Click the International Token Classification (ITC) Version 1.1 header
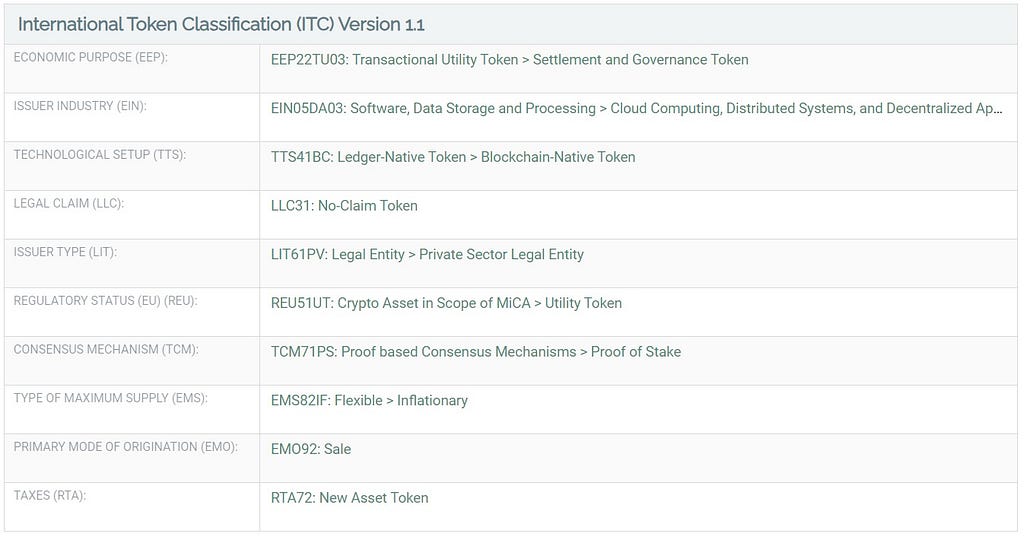Image resolution: width=1024 pixels, height=536 pixels. pyautogui.click(x=221, y=24)
